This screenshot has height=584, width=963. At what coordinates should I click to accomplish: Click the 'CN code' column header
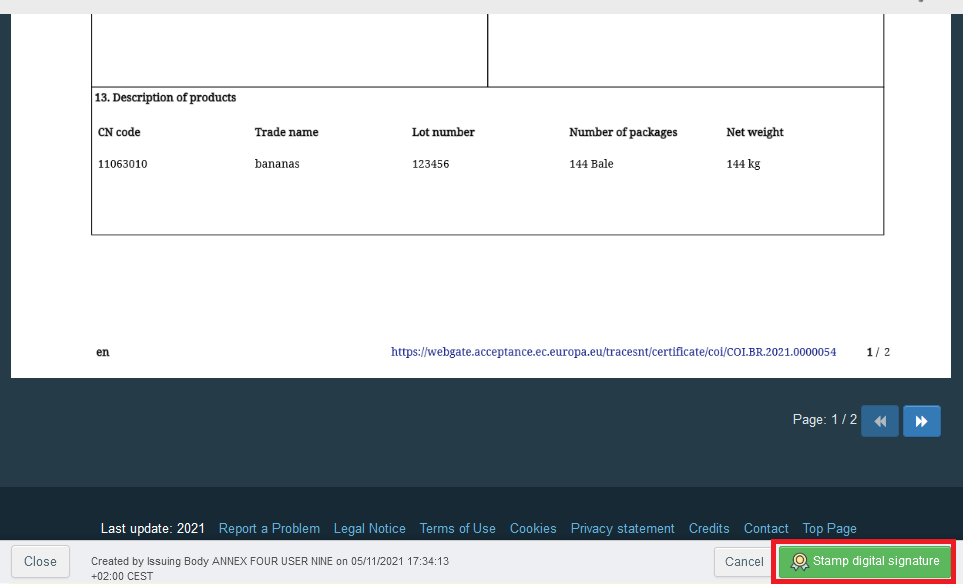[x=119, y=132]
